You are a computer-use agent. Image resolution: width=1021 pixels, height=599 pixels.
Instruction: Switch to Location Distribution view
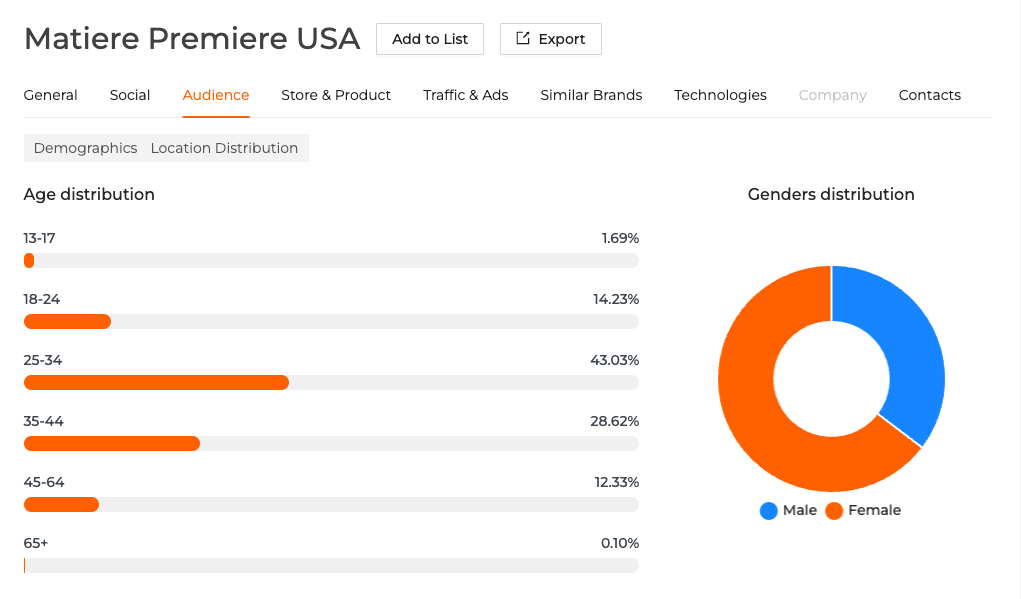224,148
